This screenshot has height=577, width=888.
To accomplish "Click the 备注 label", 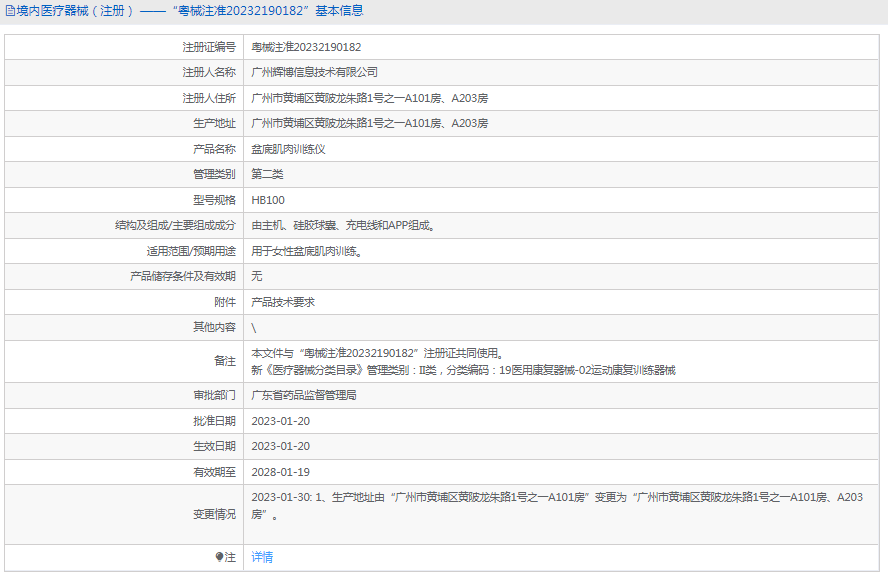I will coord(225,361).
